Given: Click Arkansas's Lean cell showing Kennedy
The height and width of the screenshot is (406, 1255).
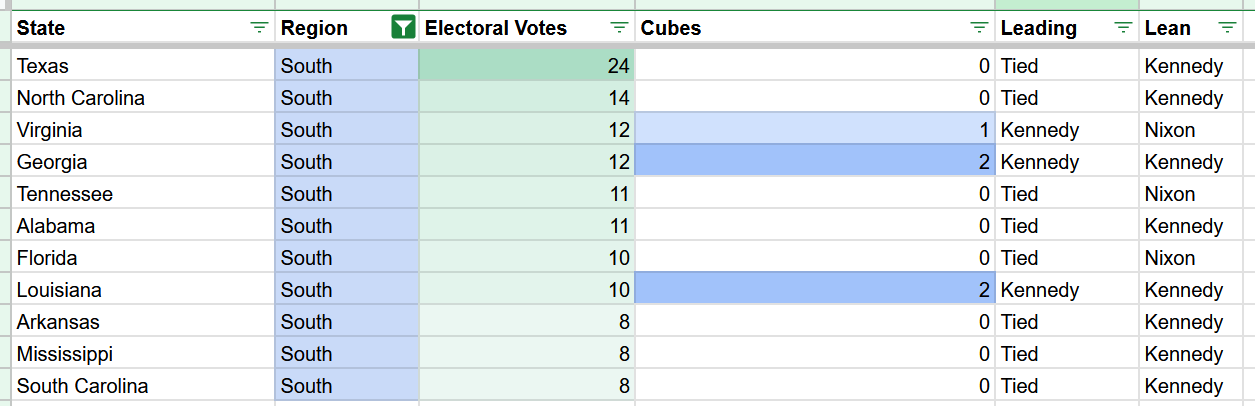Looking at the screenshot, I should tap(1190, 322).
